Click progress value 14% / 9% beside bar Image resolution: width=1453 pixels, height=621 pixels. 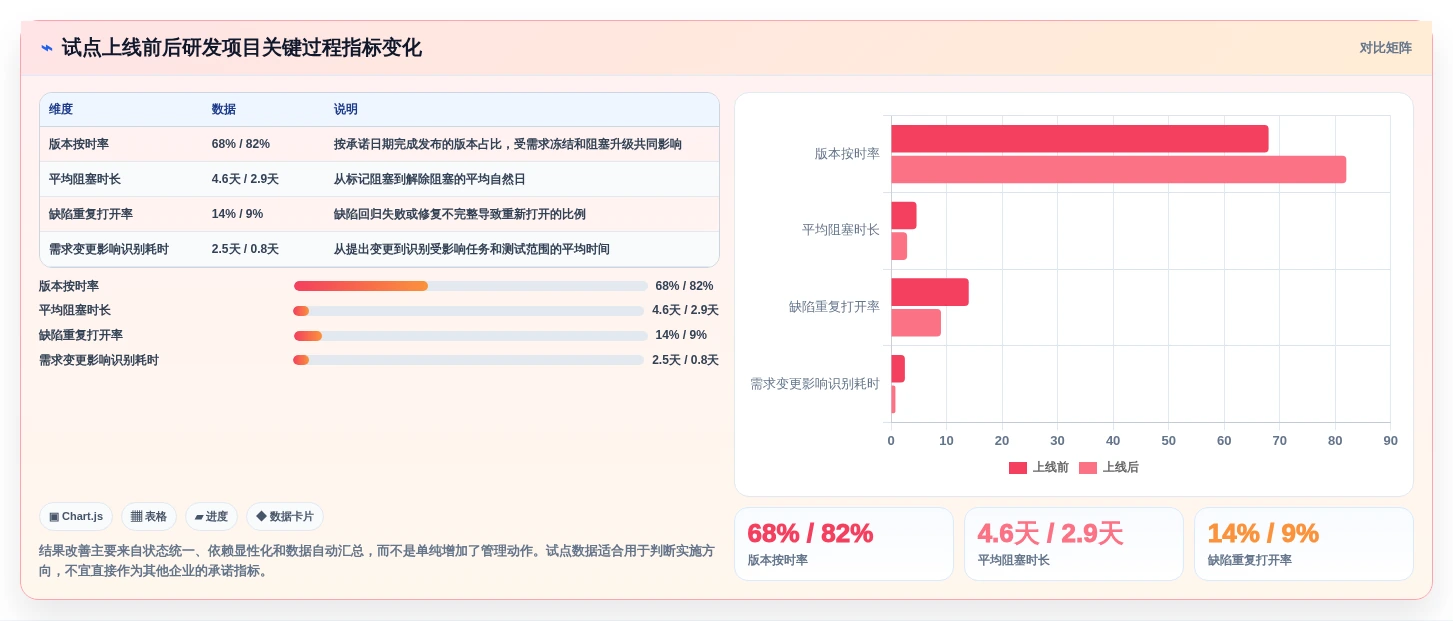point(681,335)
